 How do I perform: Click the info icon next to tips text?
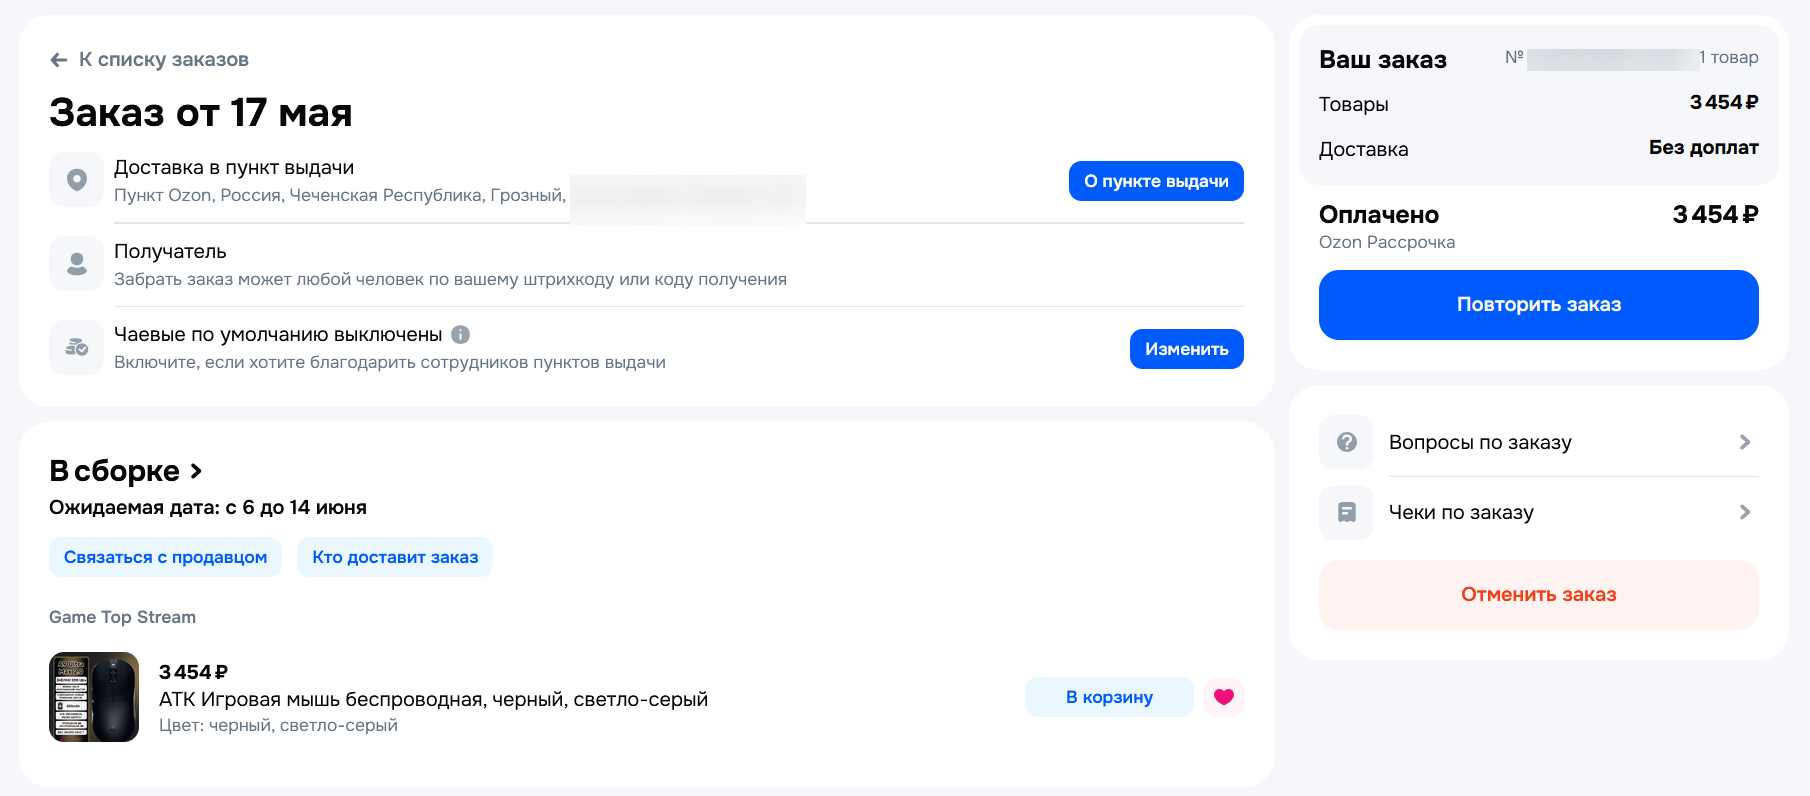click(460, 335)
